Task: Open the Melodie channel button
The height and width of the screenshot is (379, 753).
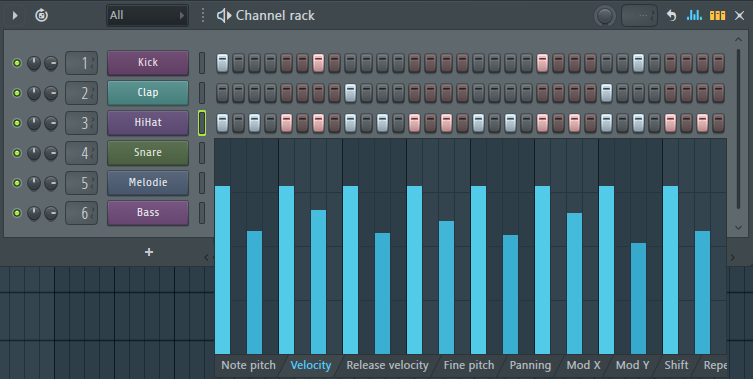Action: pos(148,183)
